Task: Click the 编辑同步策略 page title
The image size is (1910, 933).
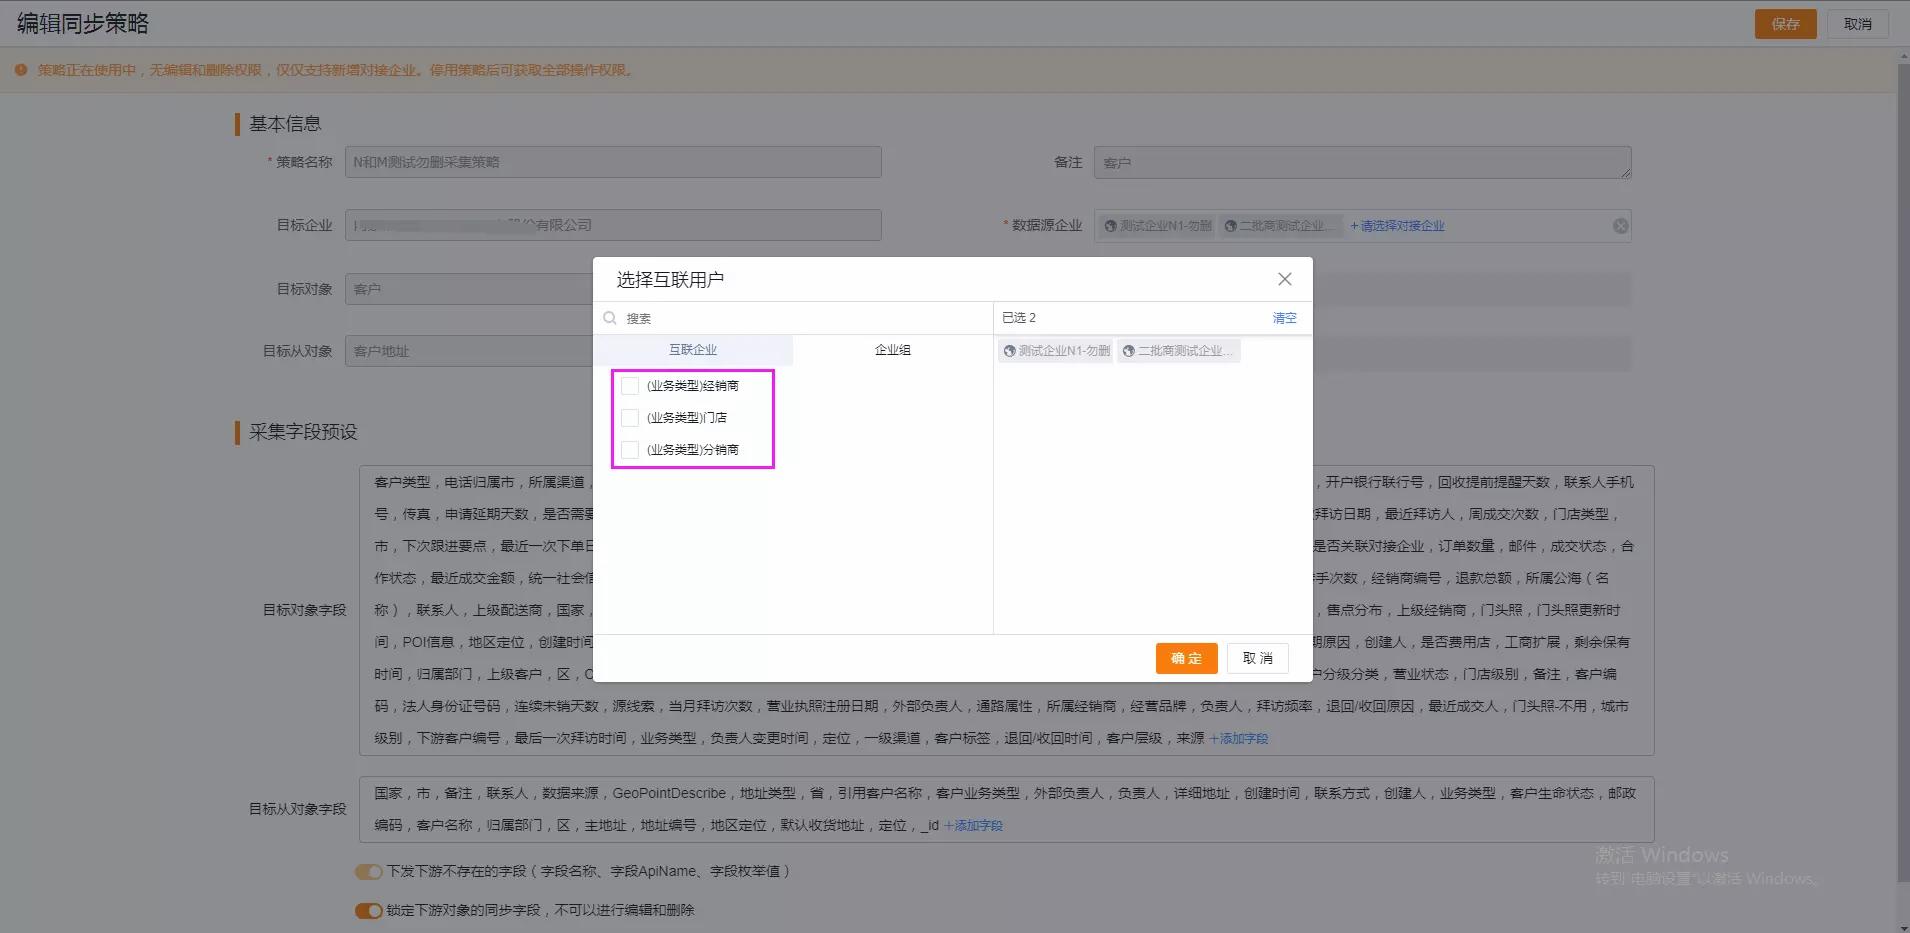Action: (83, 24)
